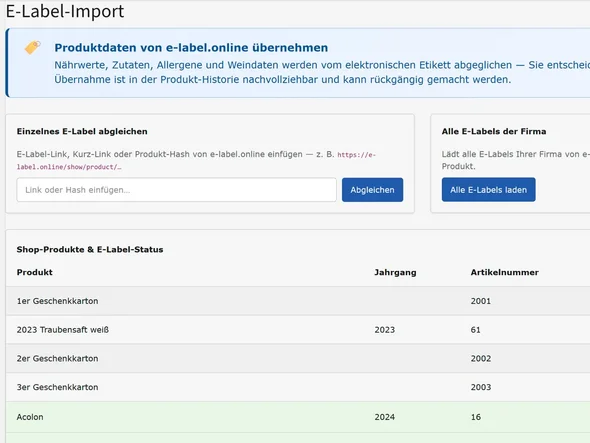Focus the Link oder Hash einfügen field
Image resolution: width=590 pixels, height=443 pixels.
tap(176, 190)
